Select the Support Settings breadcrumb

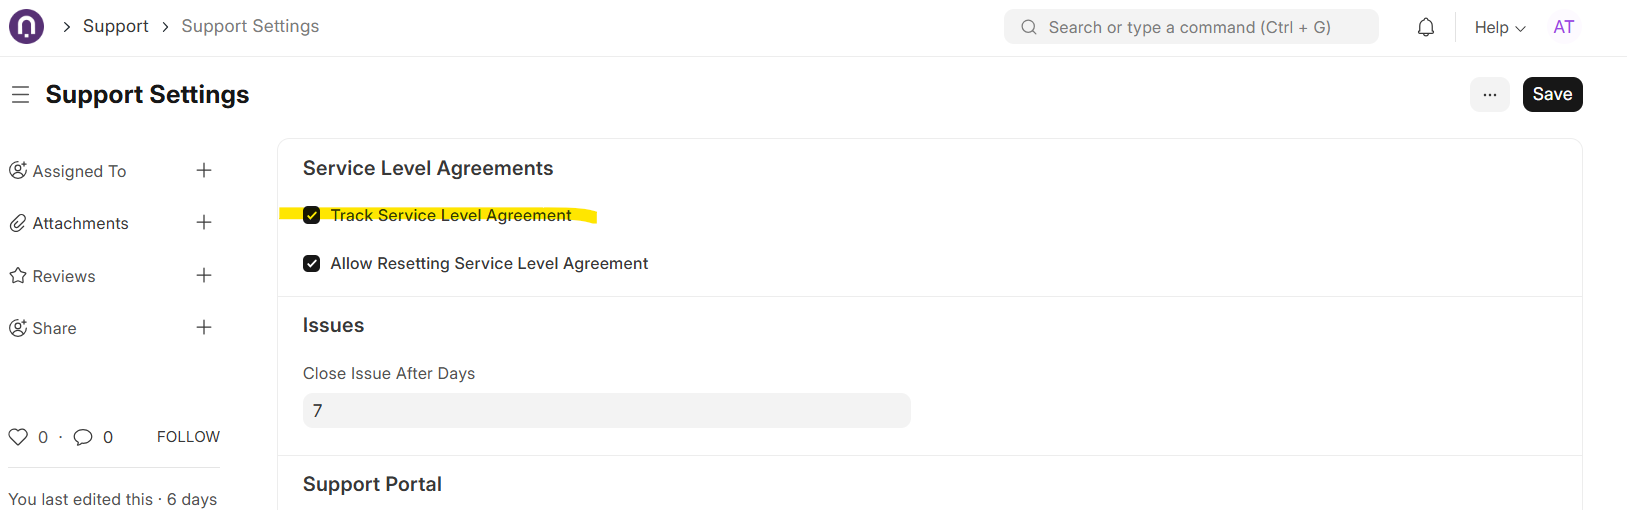250,26
